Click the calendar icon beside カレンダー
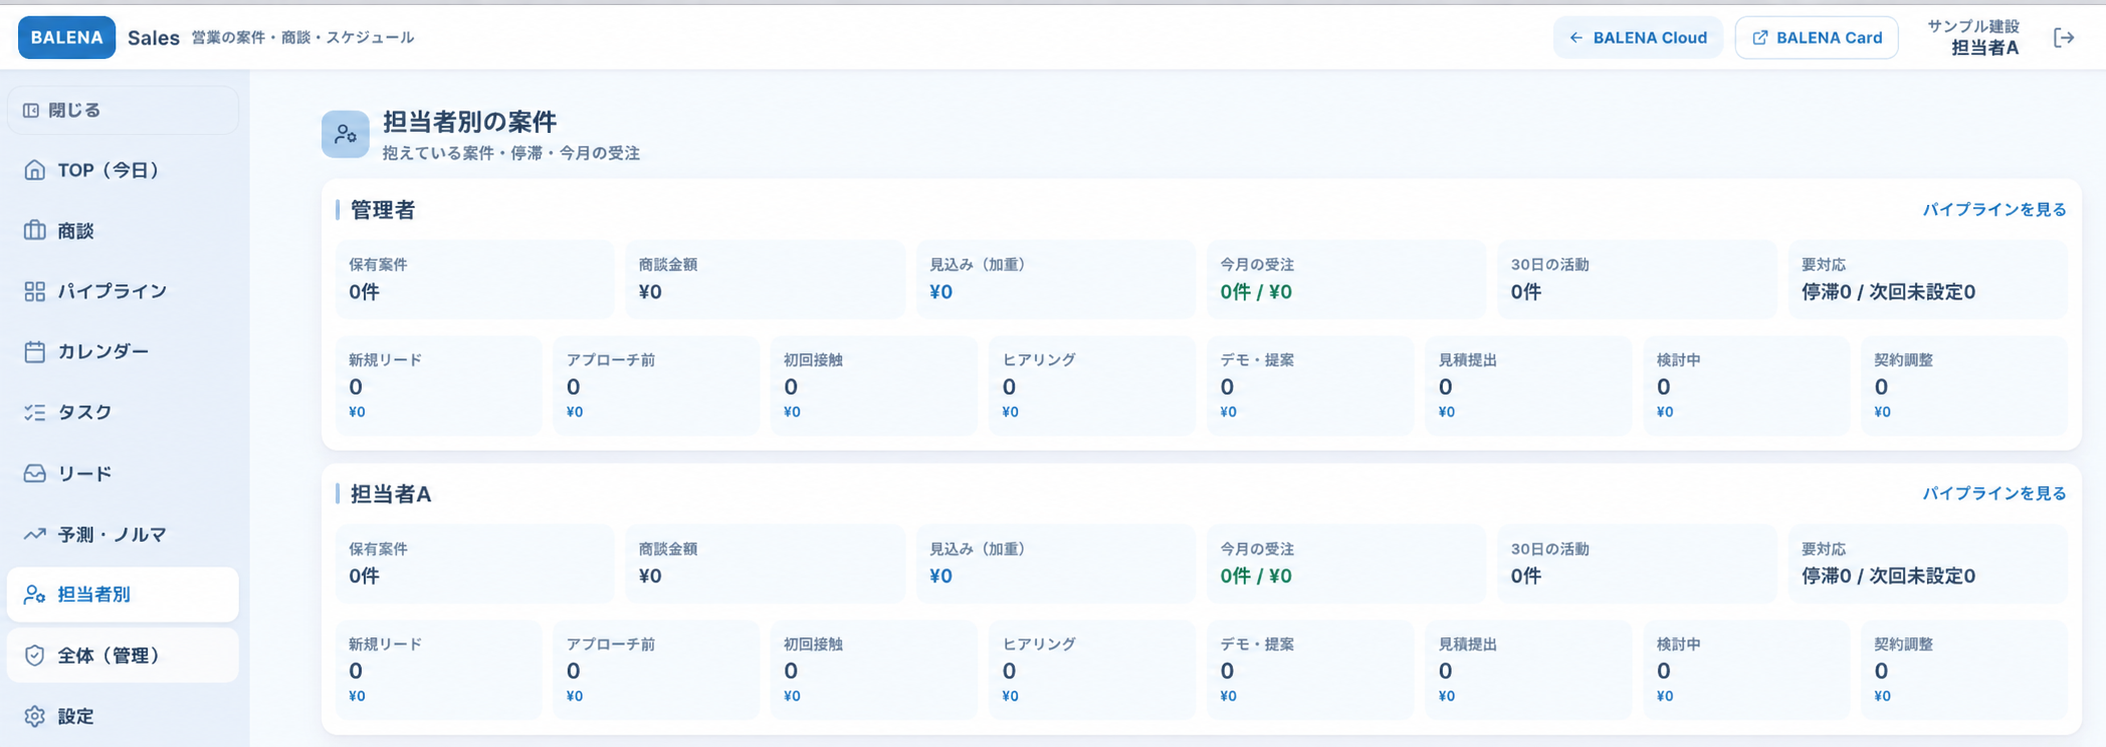2106x747 pixels. click(35, 352)
